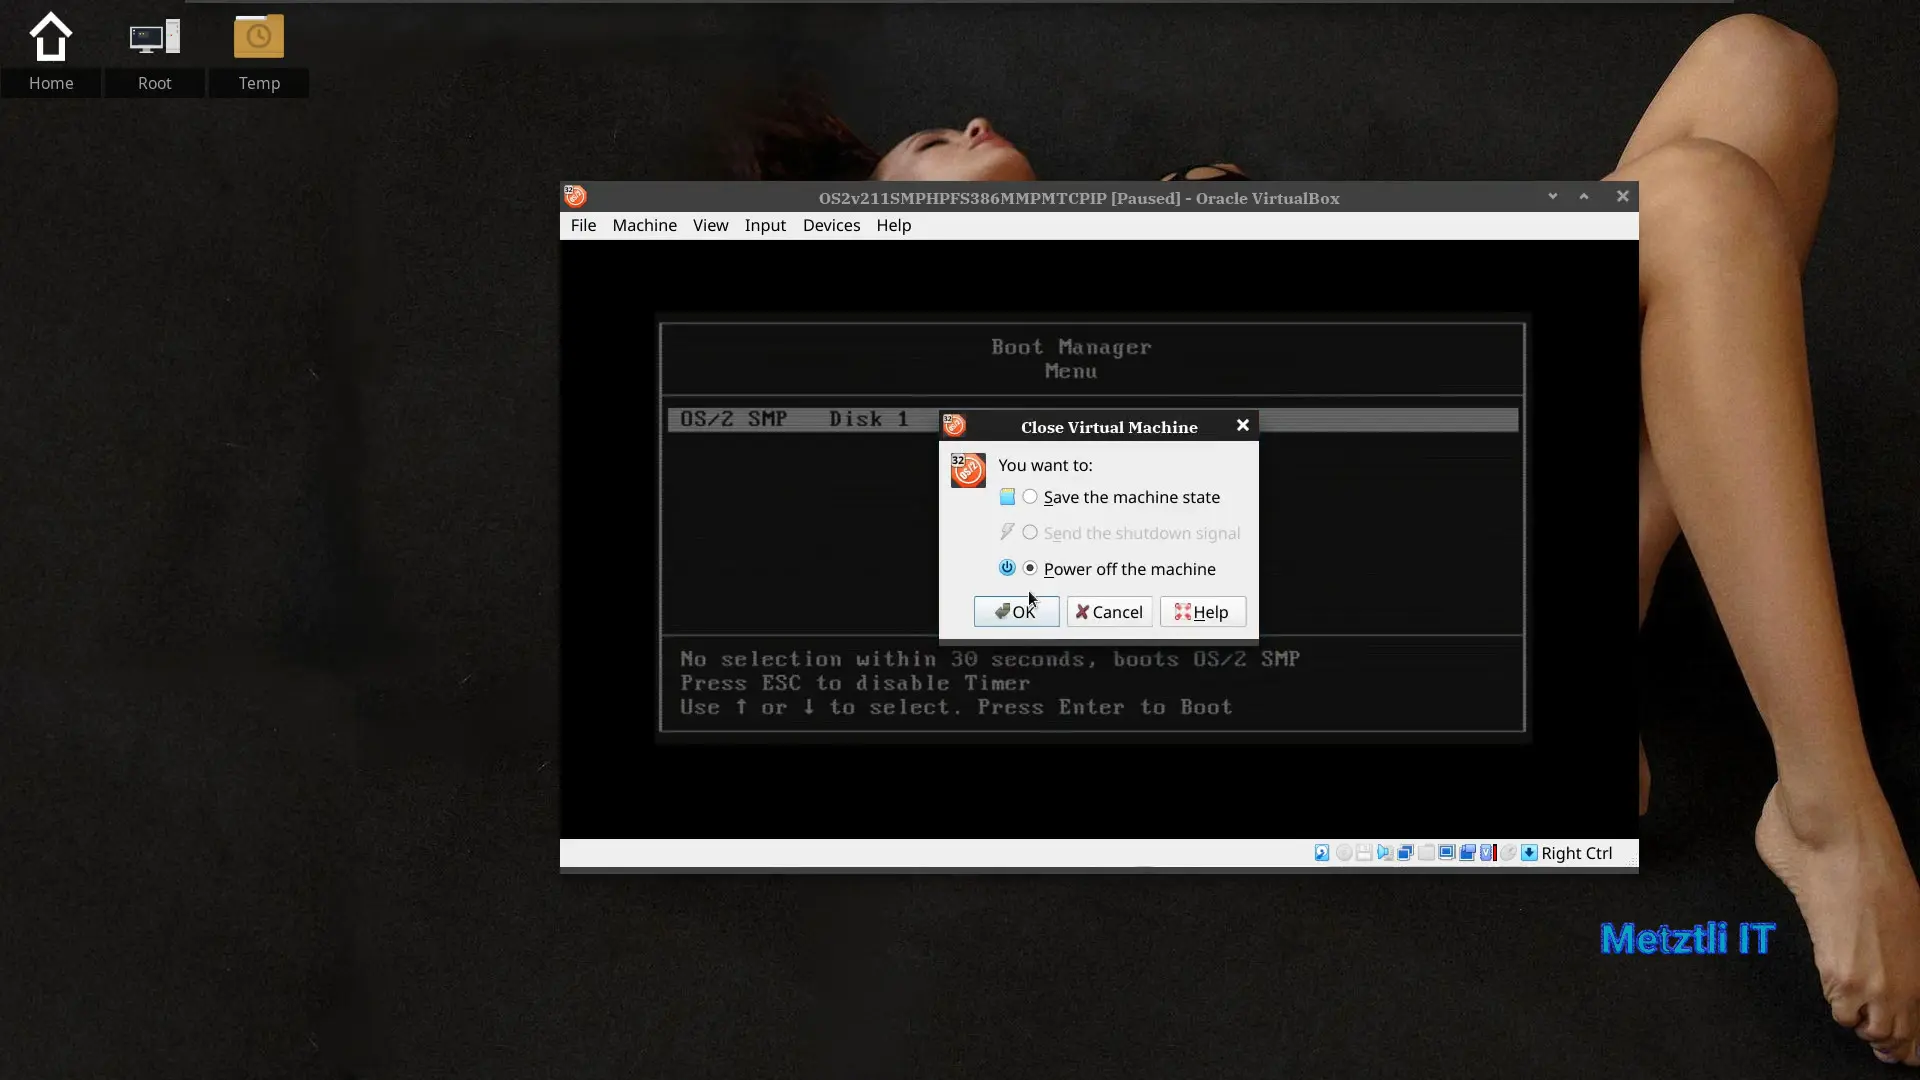Click the floppy disk status icon
1920x1080 pixels.
1365,853
